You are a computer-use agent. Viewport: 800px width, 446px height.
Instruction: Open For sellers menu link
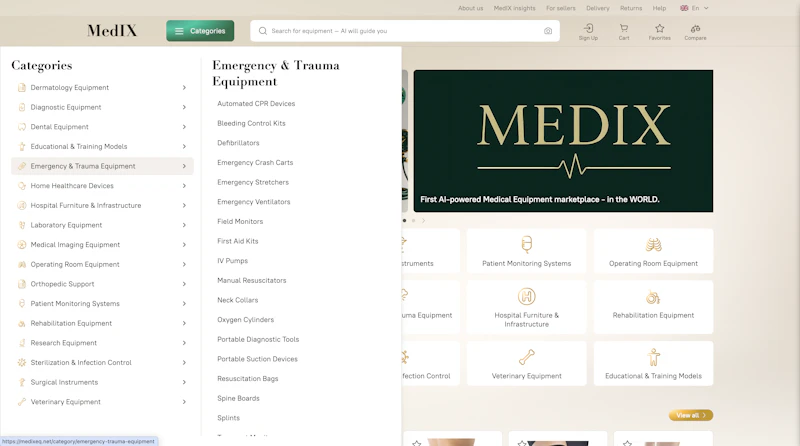561,8
